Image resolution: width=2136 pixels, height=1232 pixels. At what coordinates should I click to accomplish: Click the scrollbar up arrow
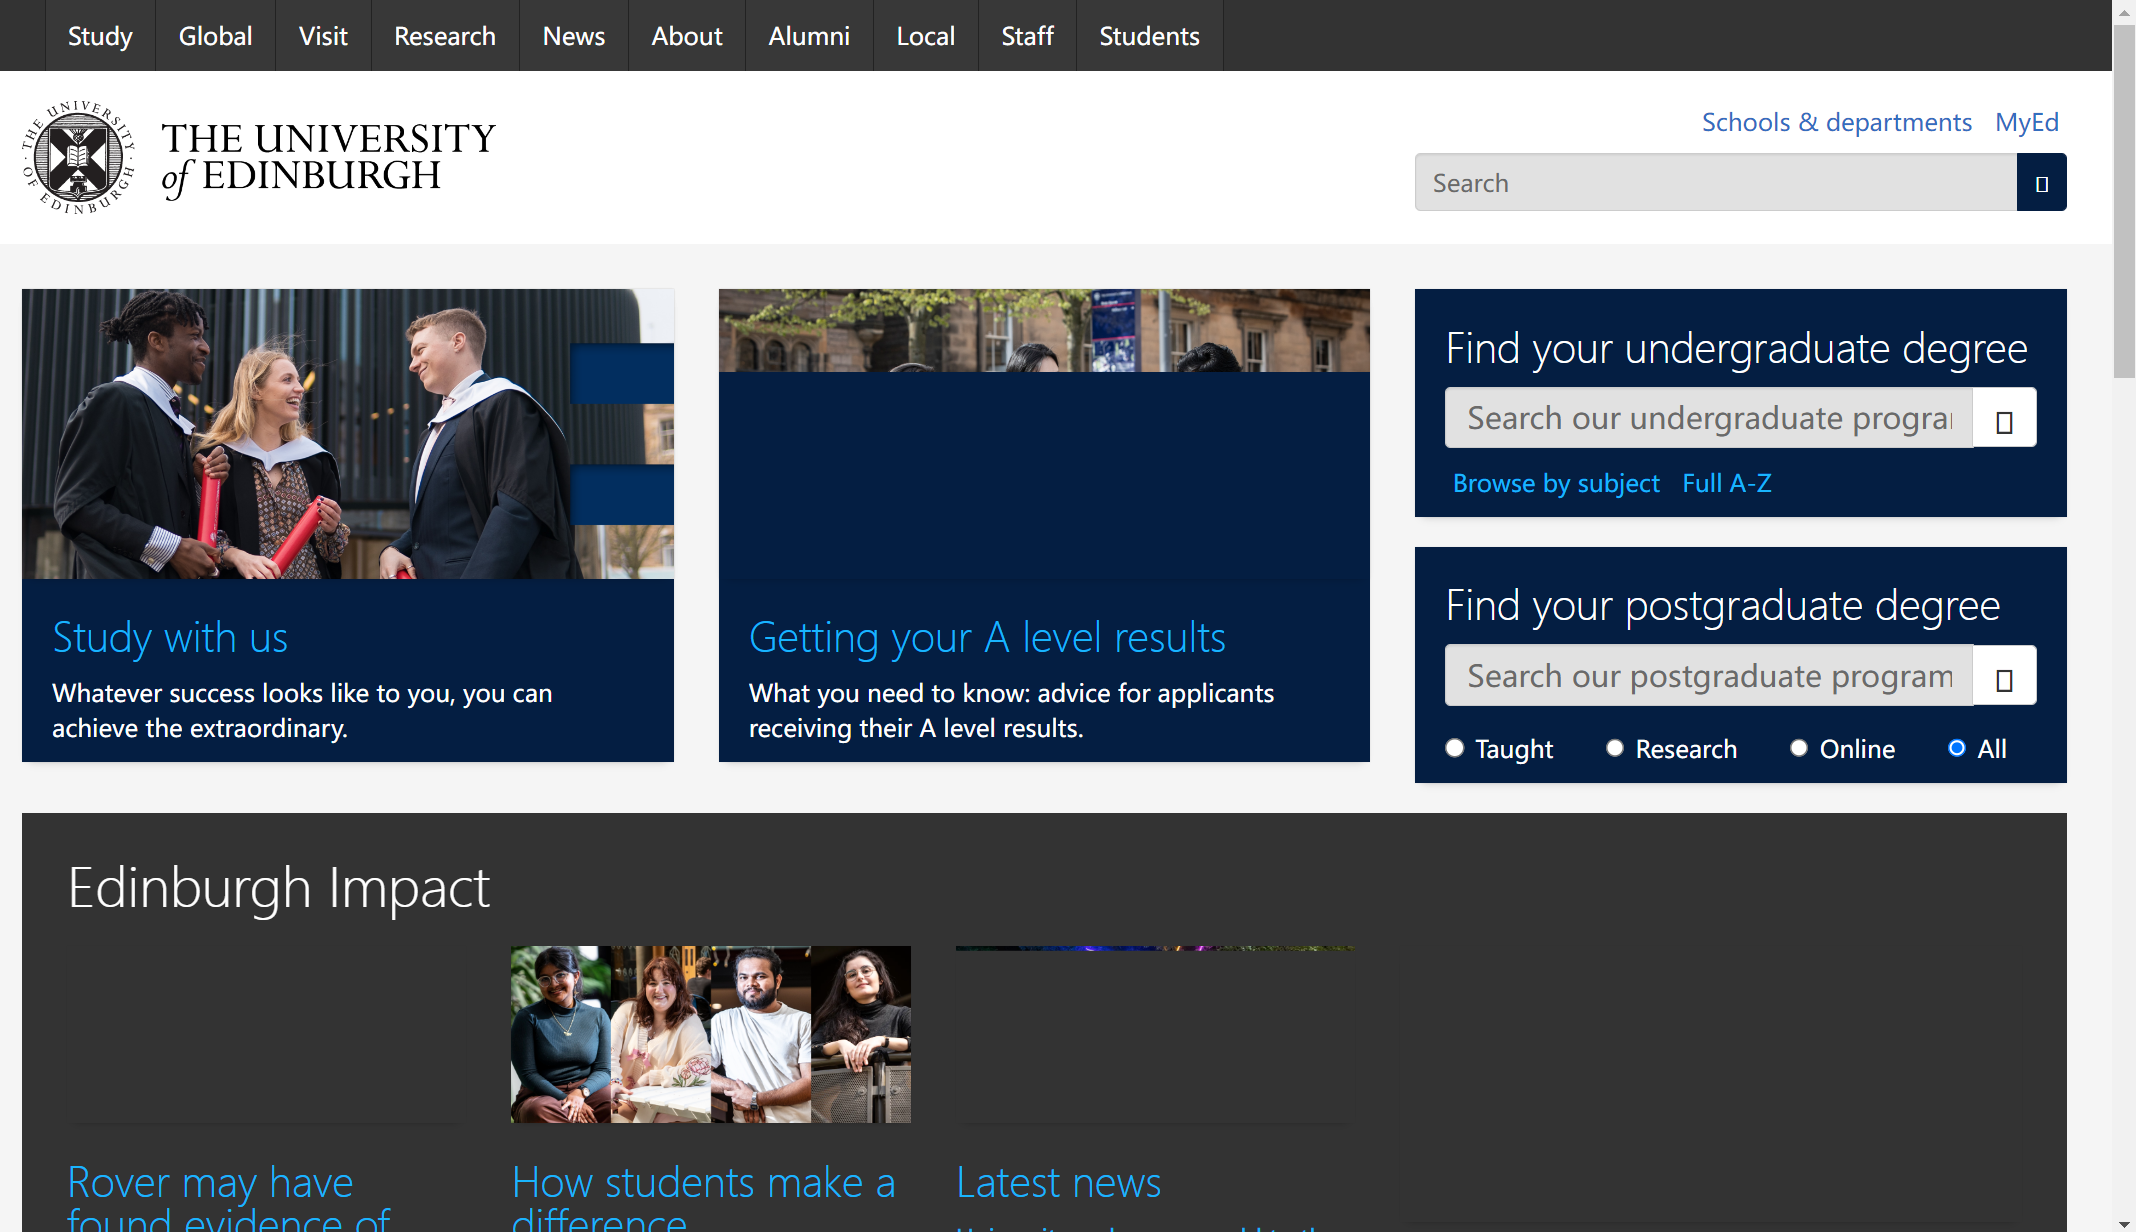2124,11
